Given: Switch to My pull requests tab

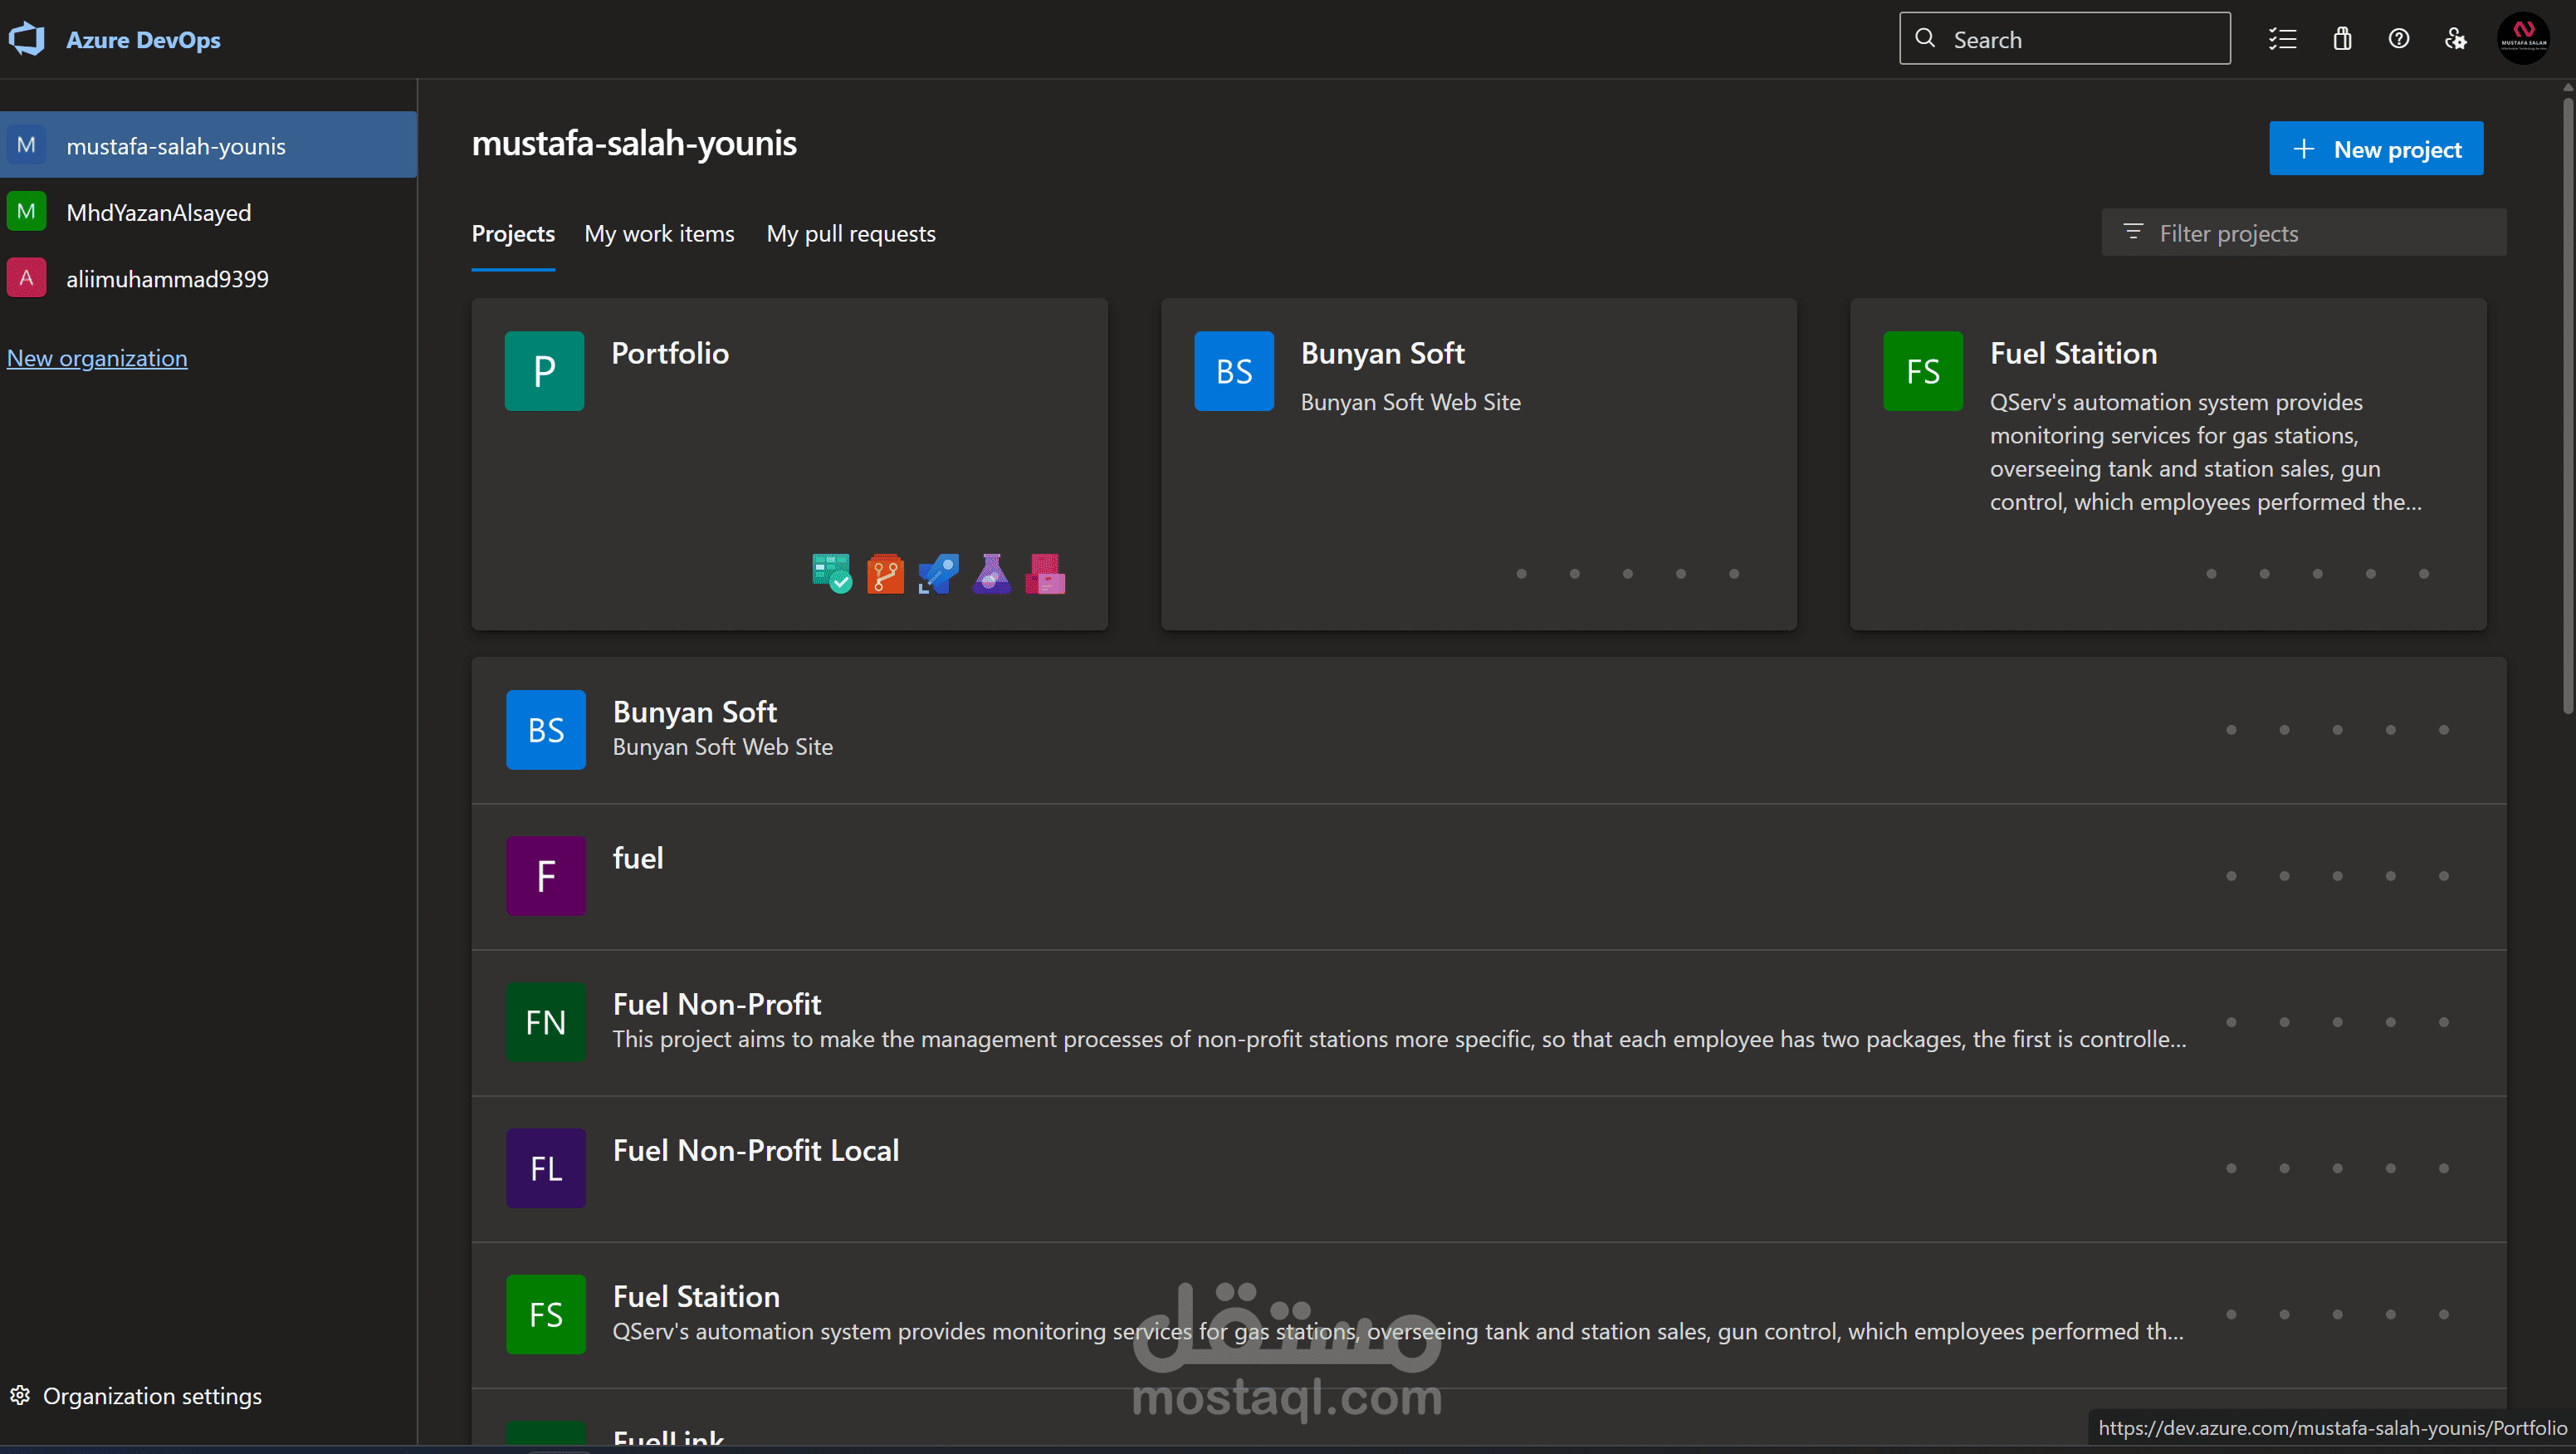Looking at the screenshot, I should click(851, 234).
